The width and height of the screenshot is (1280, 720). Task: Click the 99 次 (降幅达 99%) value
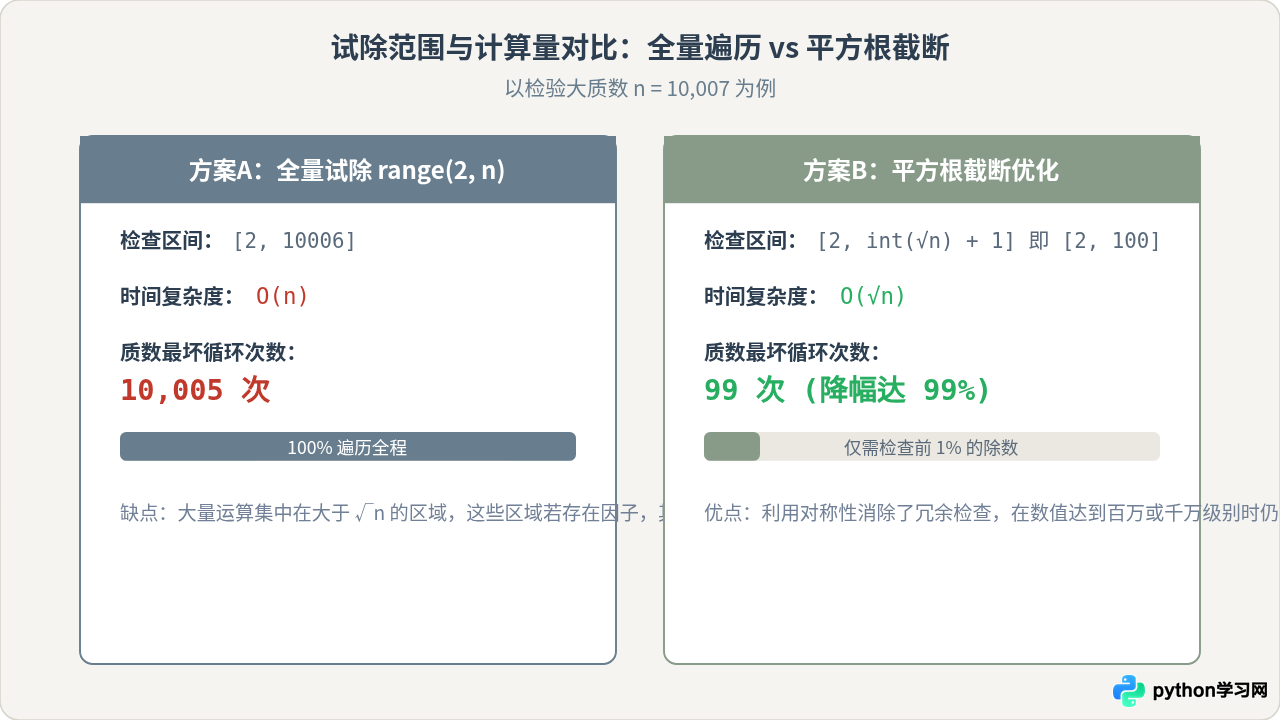[847, 390]
